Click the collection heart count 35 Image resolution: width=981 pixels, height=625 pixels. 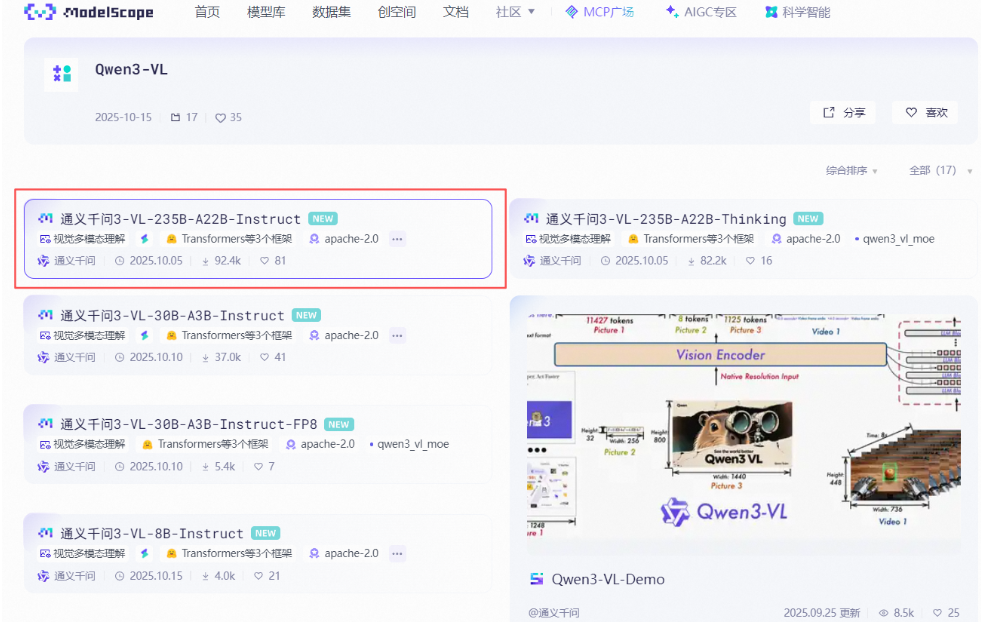coord(228,117)
